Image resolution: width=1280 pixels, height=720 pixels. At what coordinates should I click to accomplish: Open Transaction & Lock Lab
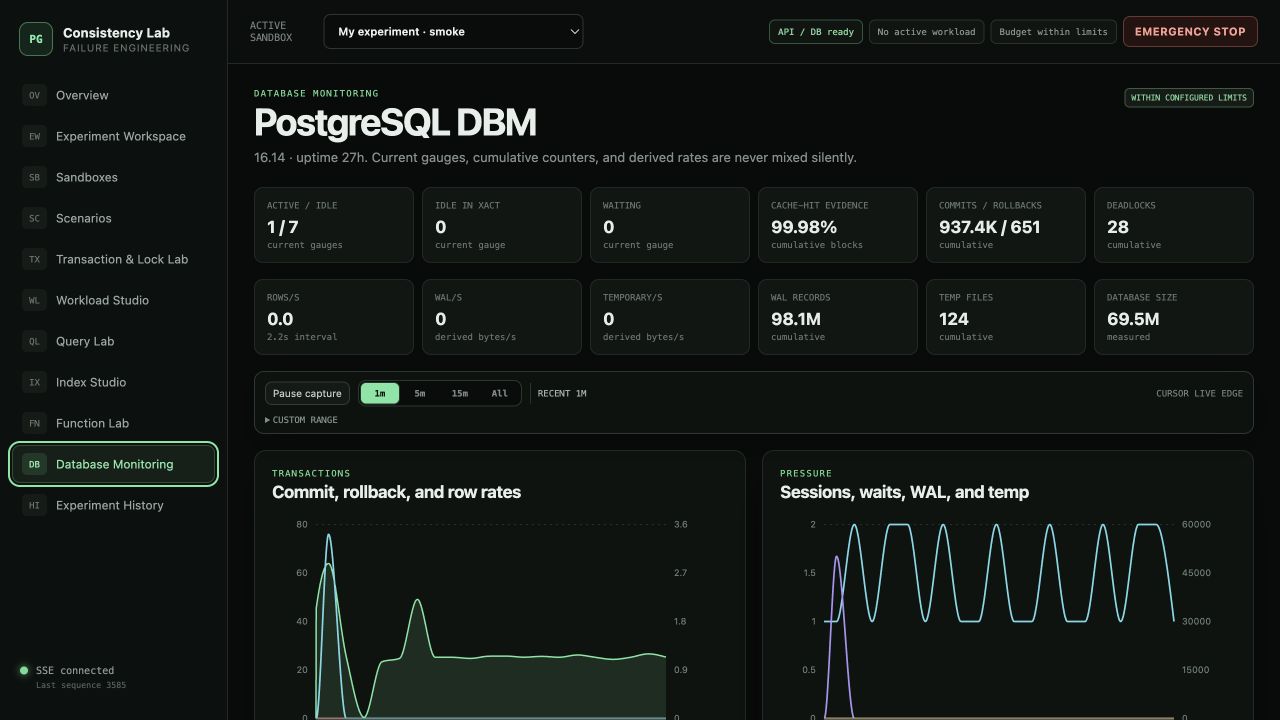(113, 259)
